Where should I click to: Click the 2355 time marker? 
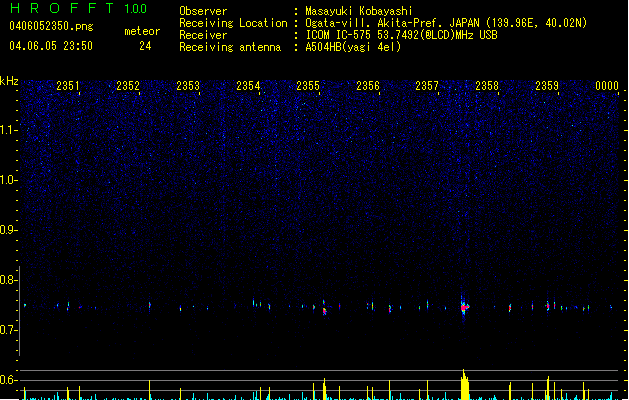(x=308, y=86)
